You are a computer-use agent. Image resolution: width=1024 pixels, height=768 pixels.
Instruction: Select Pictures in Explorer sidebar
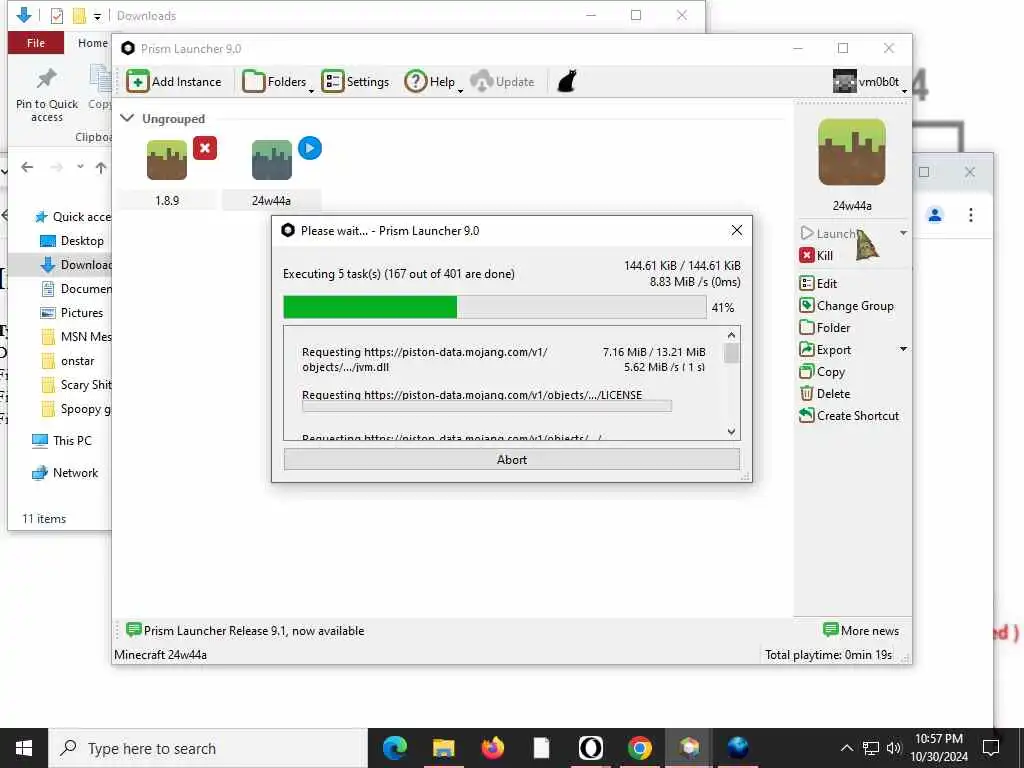click(72, 312)
